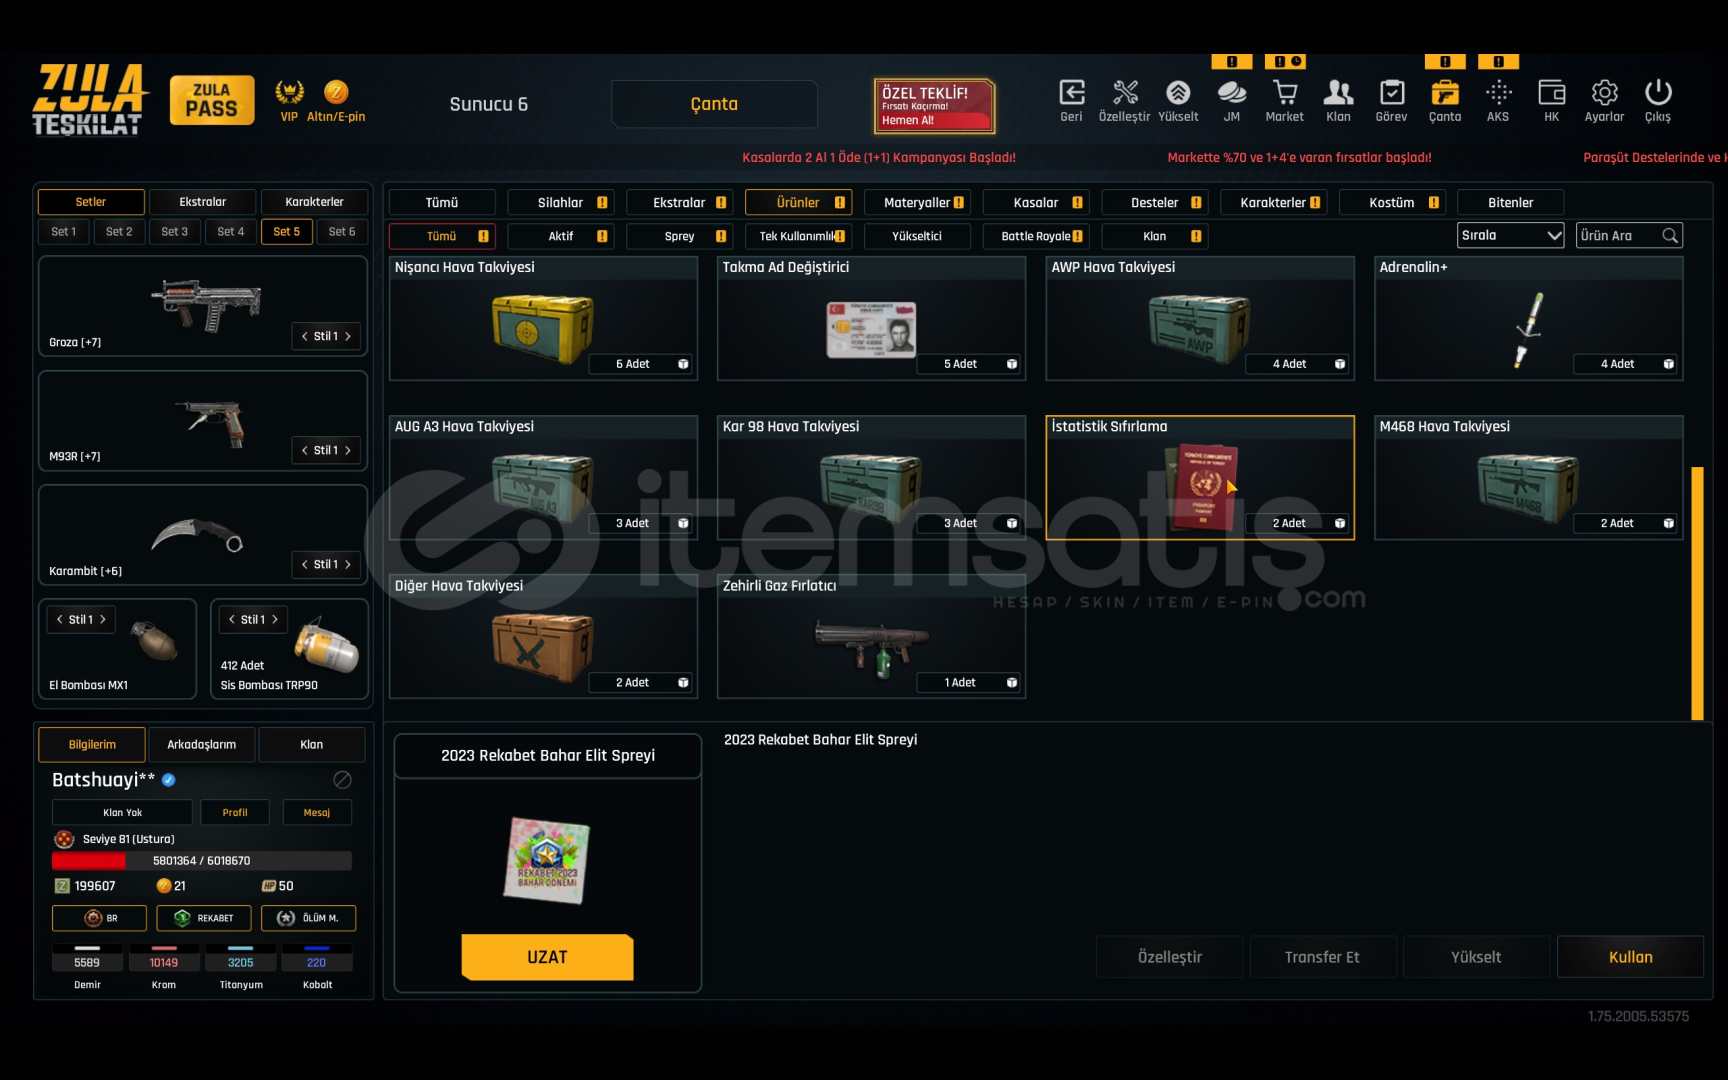
Task: Next style arrow for Groza
Action: pyautogui.click(x=348, y=337)
